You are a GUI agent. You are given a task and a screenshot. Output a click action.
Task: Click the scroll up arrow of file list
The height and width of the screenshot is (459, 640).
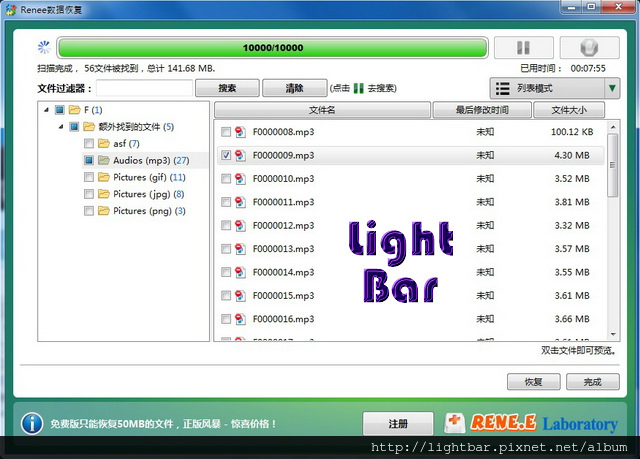click(x=613, y=127)
